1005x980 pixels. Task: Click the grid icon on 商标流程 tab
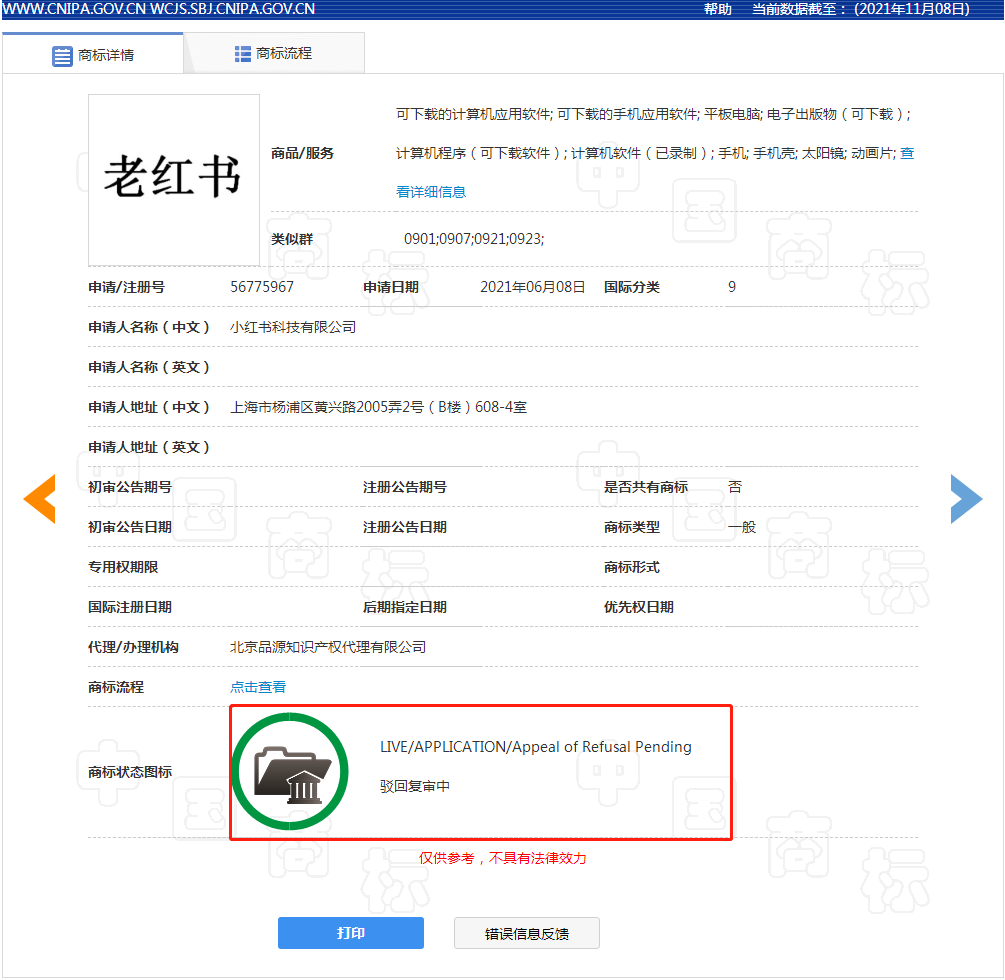tap(243, 54)
